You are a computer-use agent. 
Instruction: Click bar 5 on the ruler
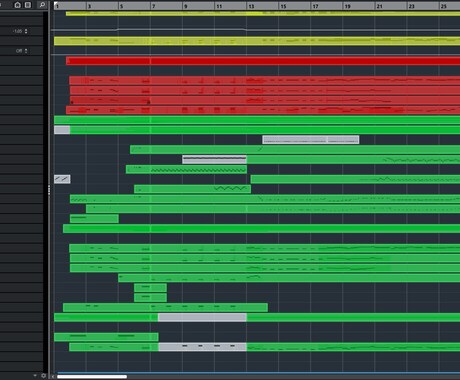point(121,6)
